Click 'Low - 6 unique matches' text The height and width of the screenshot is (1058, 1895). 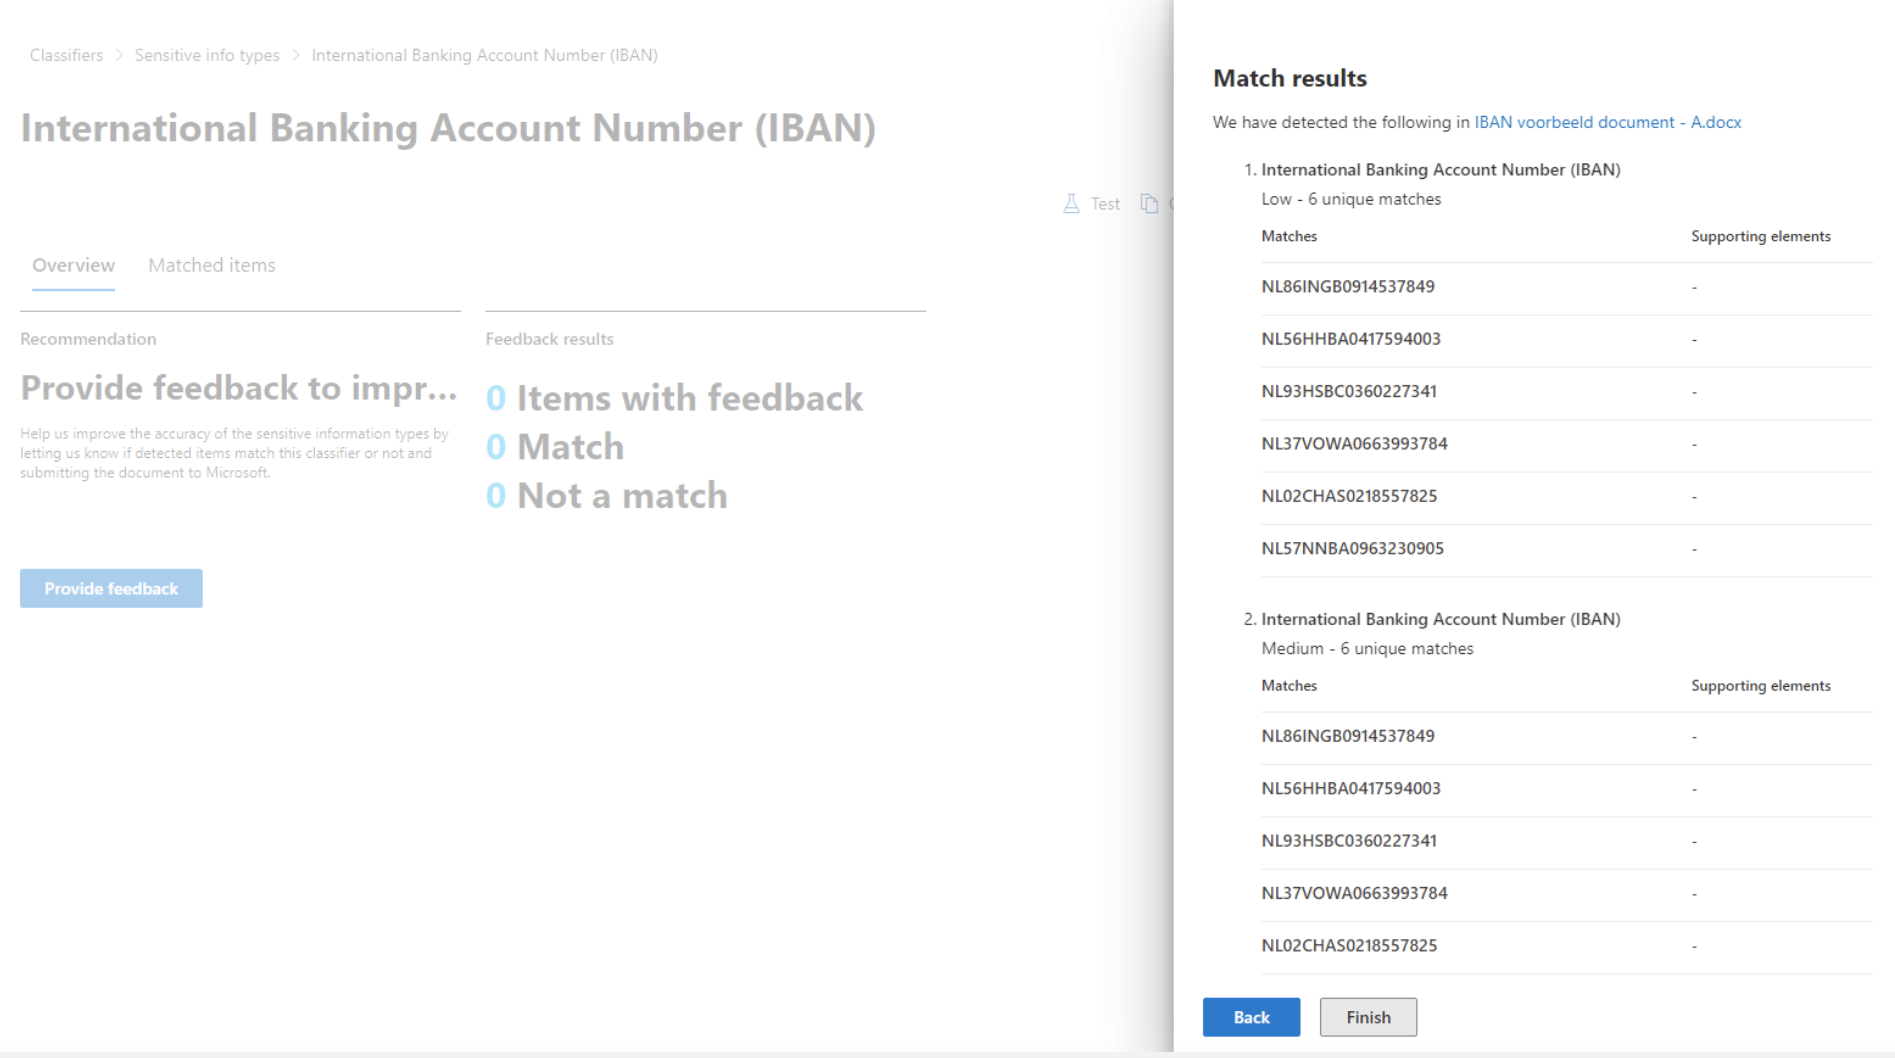click(x=1351, y=199)
